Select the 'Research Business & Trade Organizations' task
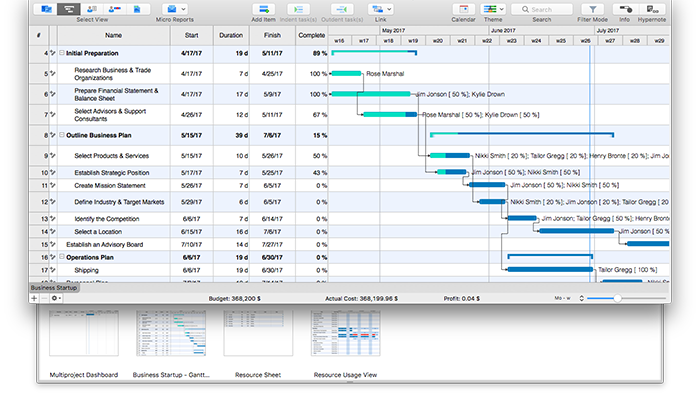The image size is (700, 394). (x=112, y=74)
